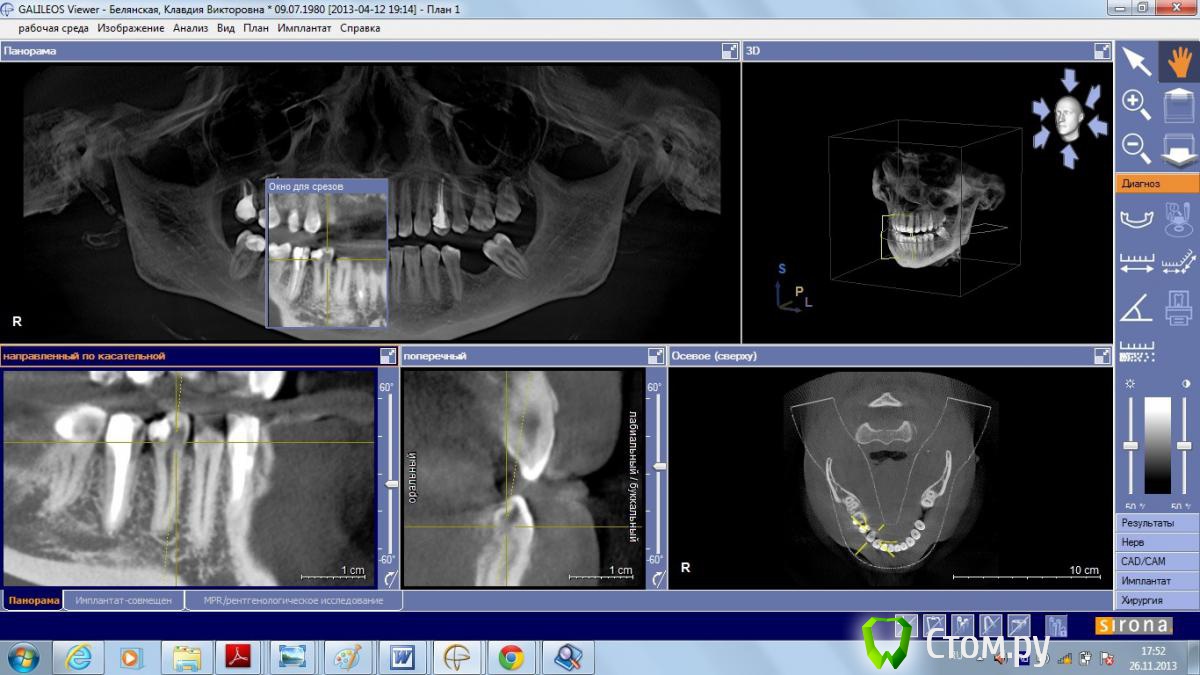Switch to MPR/рентгенологическое исследование tab
The height and width of the screenshot is (675, 1200).
click(x=293, y=601)
